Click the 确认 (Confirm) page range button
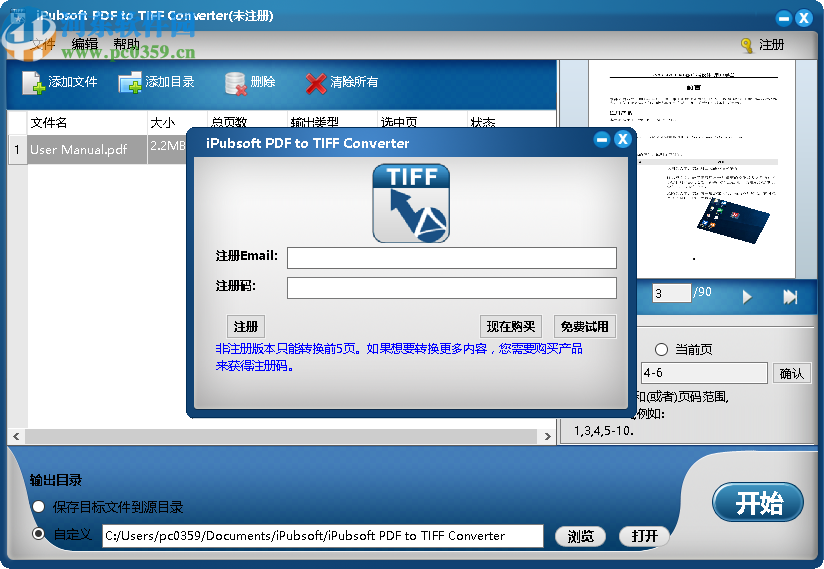 791,374
